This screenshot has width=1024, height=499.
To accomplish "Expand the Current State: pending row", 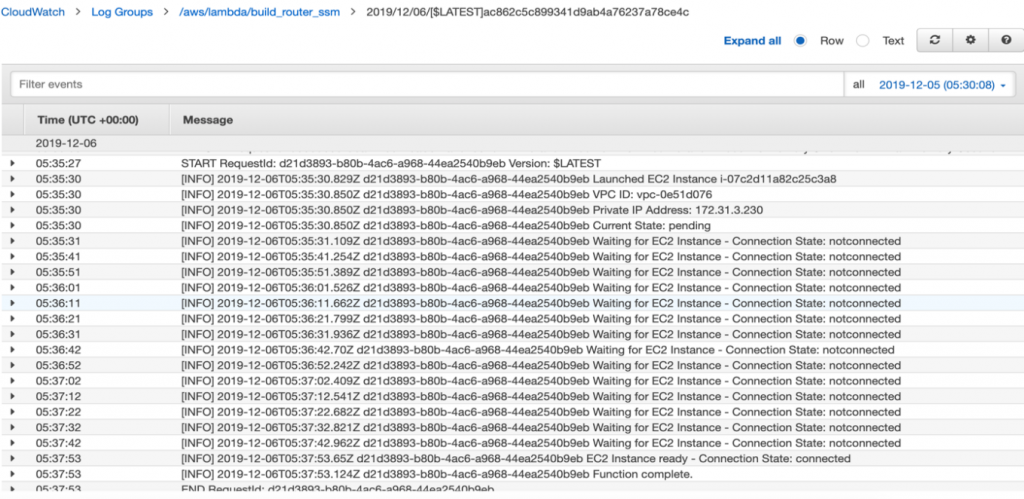I will click(x=12, y=225).
